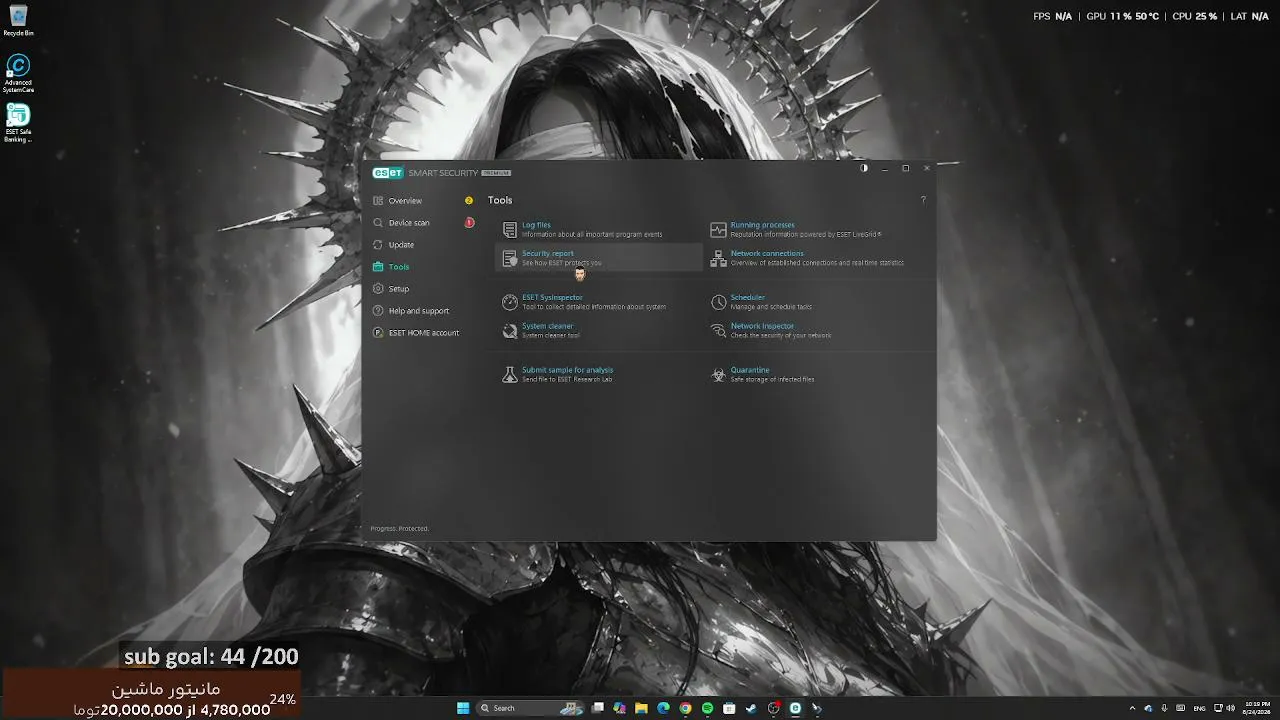Click the OneDrive cloud tray icon

[1148, 708]
